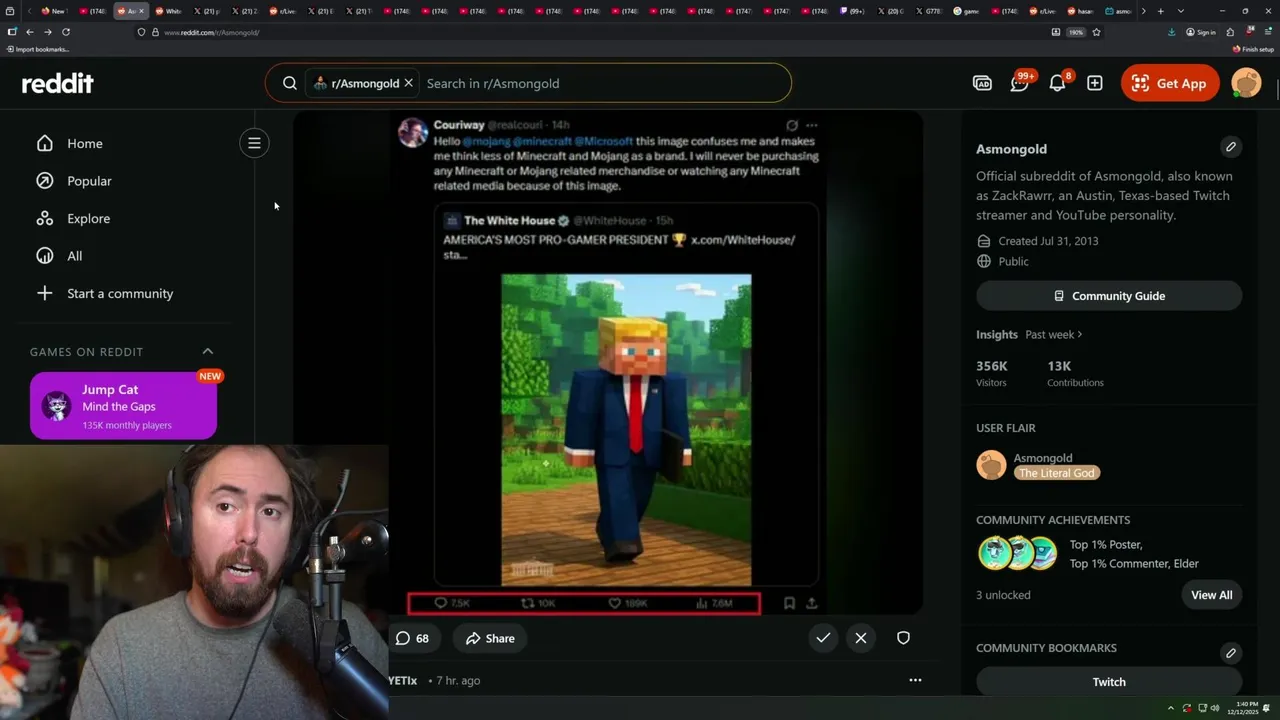Open post comments button showing 68
The height and width of the screenshot is (720, 1280).
(x=413, y=638)
